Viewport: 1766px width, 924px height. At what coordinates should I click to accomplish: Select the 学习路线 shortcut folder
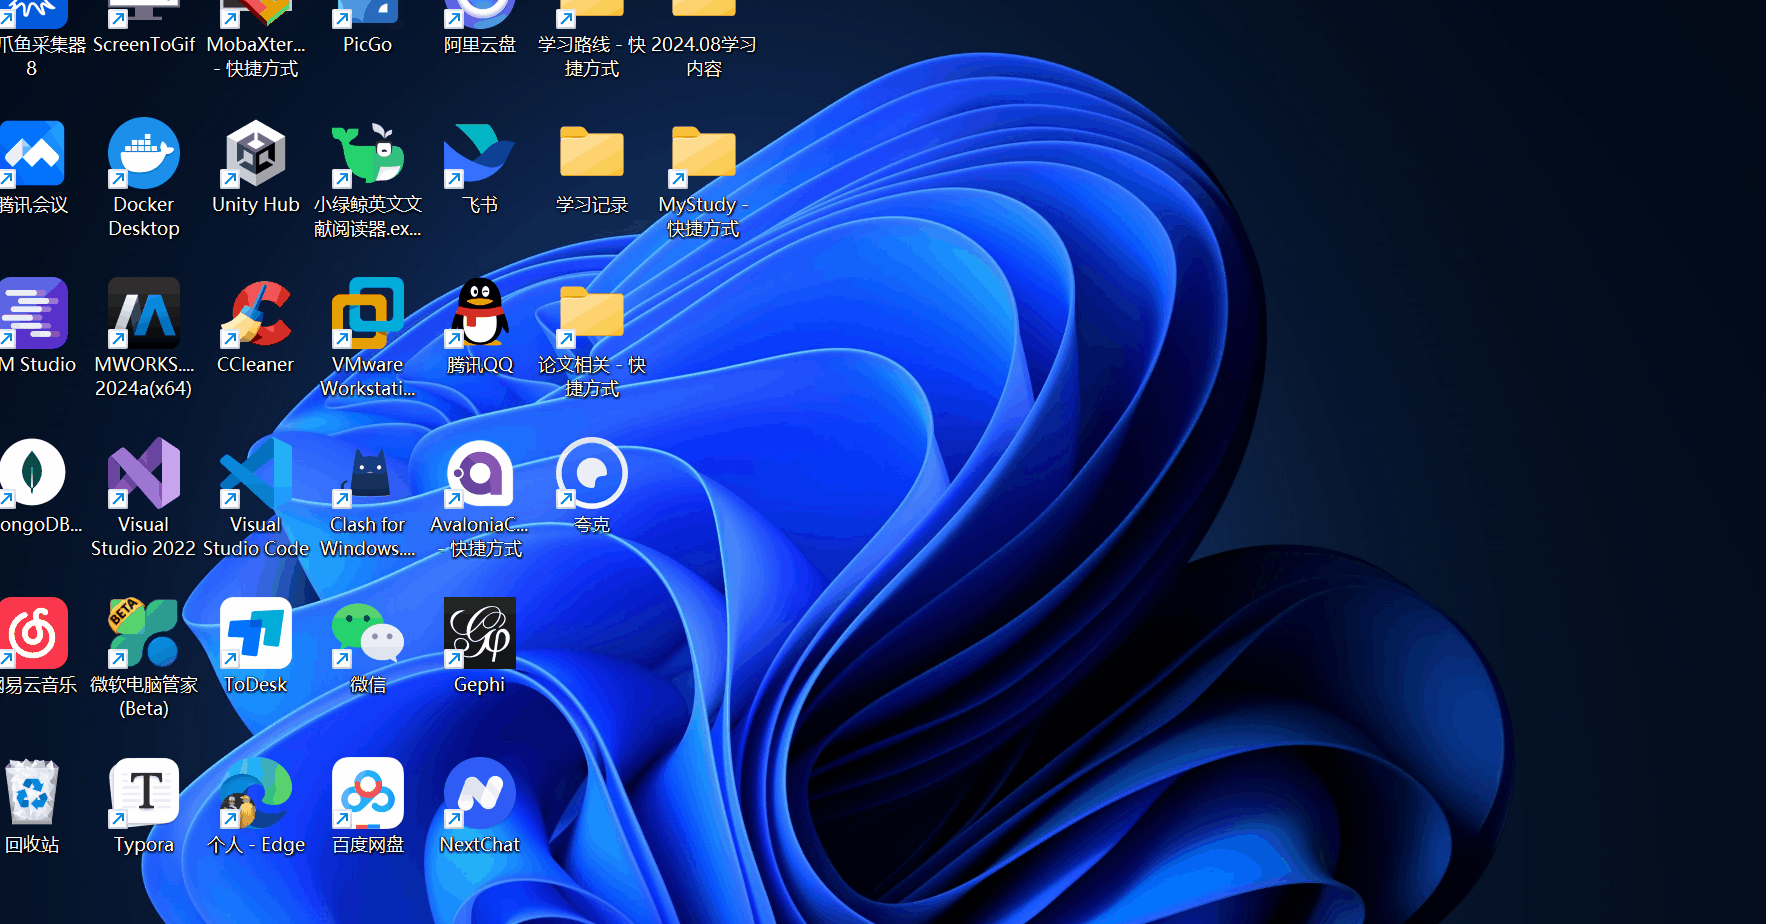click(592, 14)
